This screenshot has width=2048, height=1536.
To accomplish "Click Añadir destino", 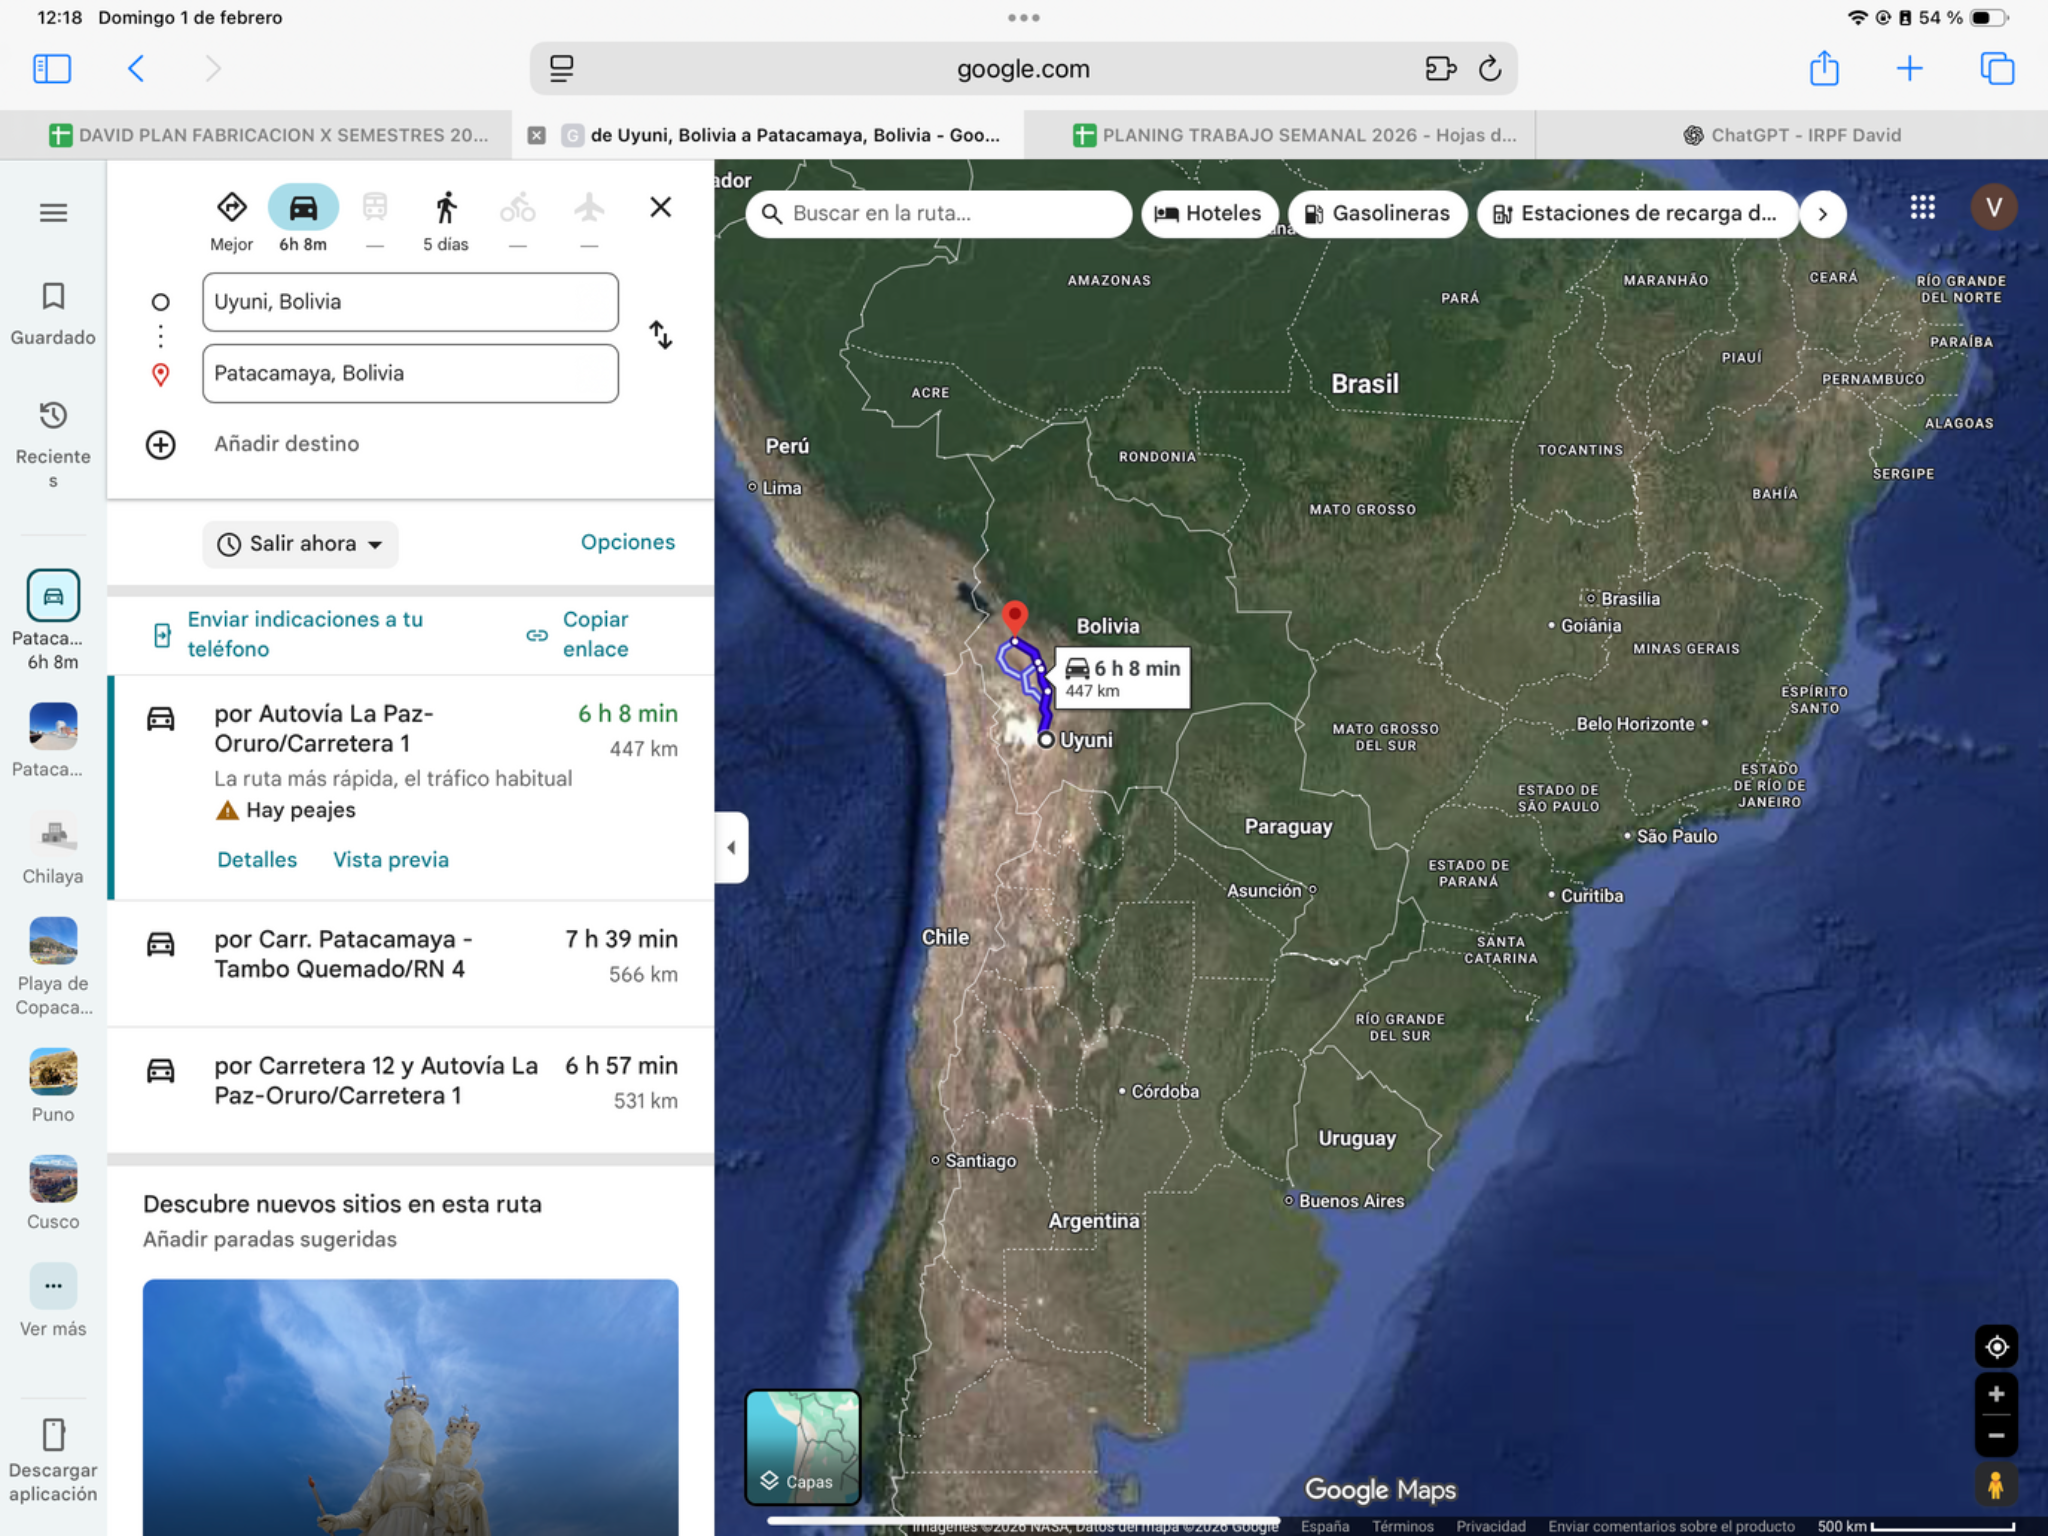I will [286, 444].
